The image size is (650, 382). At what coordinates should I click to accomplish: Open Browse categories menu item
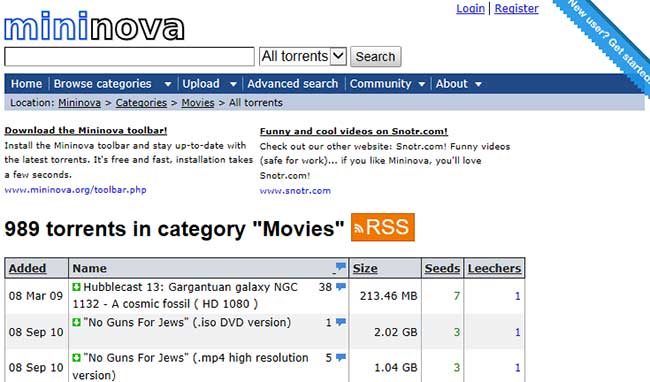point(102,84)
